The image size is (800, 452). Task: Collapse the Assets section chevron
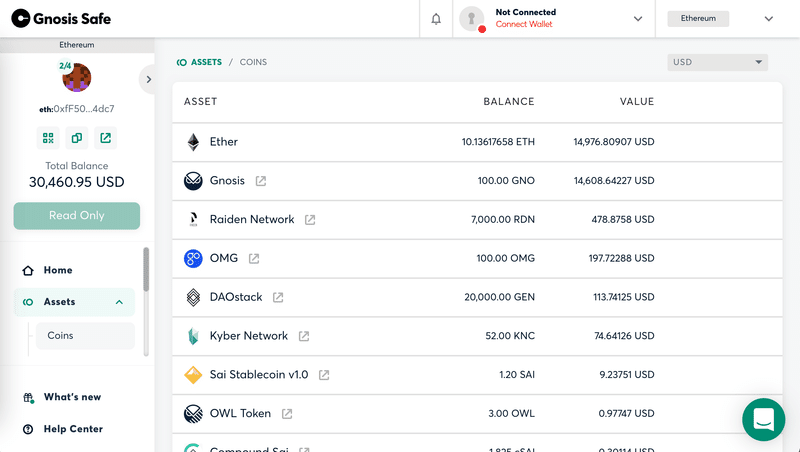[119, 302]
